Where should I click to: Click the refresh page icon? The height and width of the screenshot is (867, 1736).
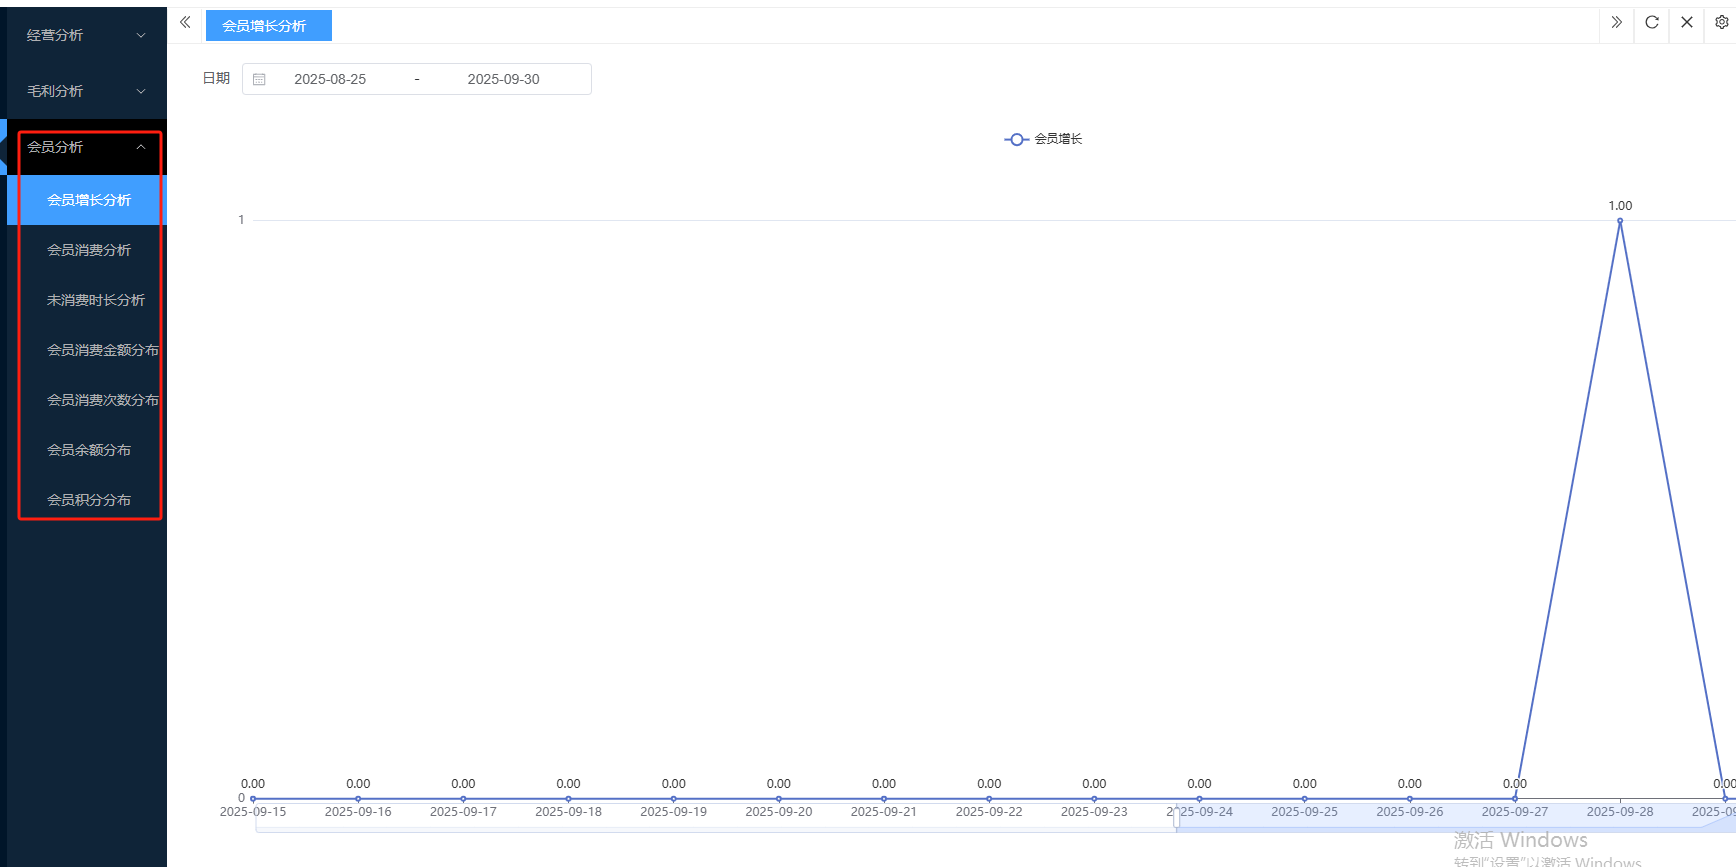click(1652, 22)
